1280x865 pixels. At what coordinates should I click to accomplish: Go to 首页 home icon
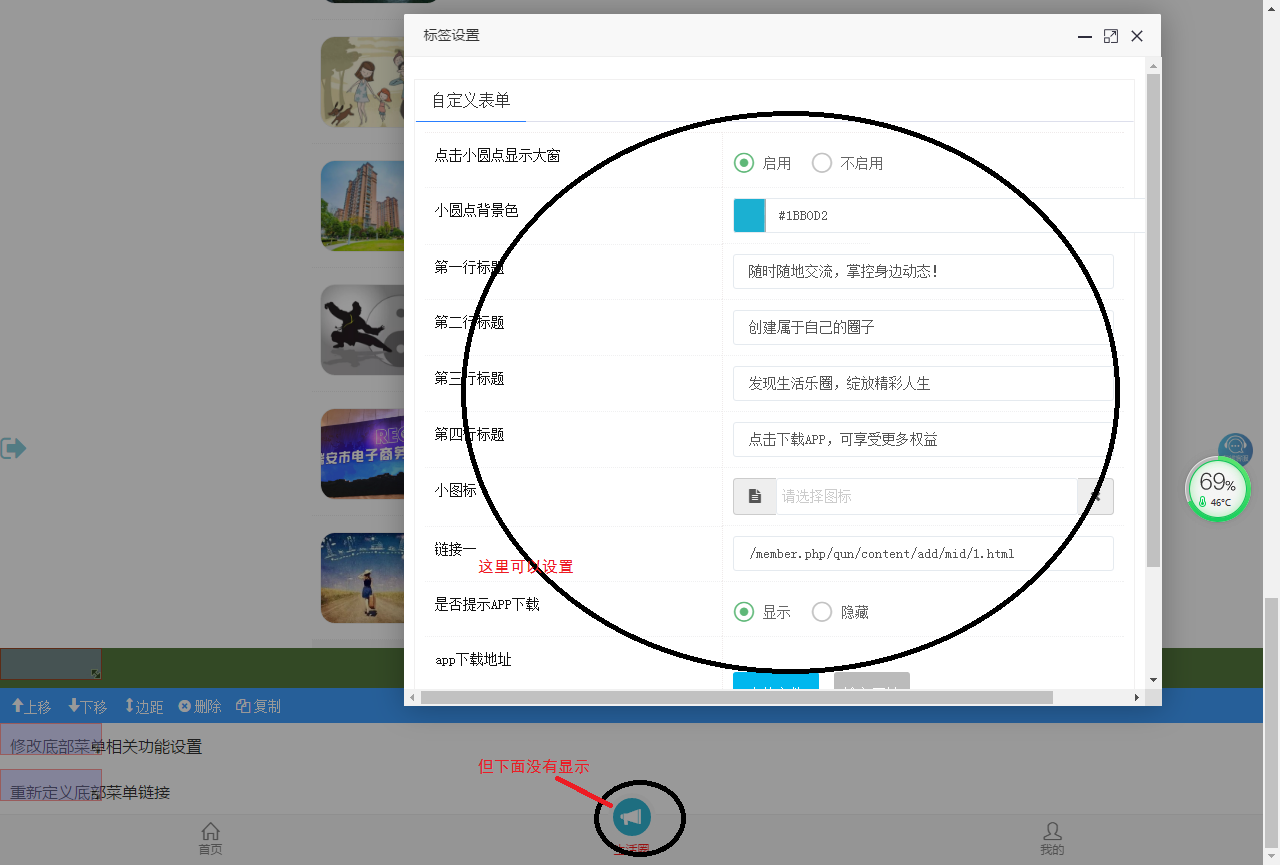click(x=210, y=832)
